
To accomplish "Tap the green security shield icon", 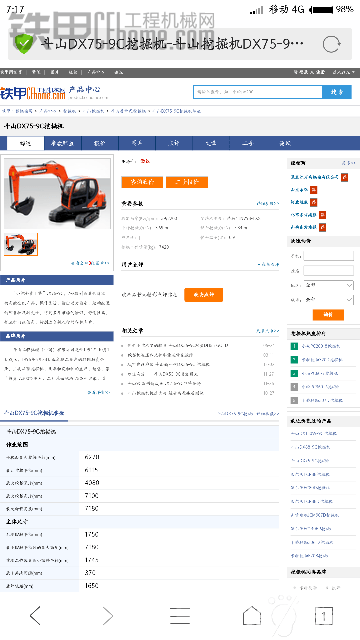I will (x=24, y=44).
